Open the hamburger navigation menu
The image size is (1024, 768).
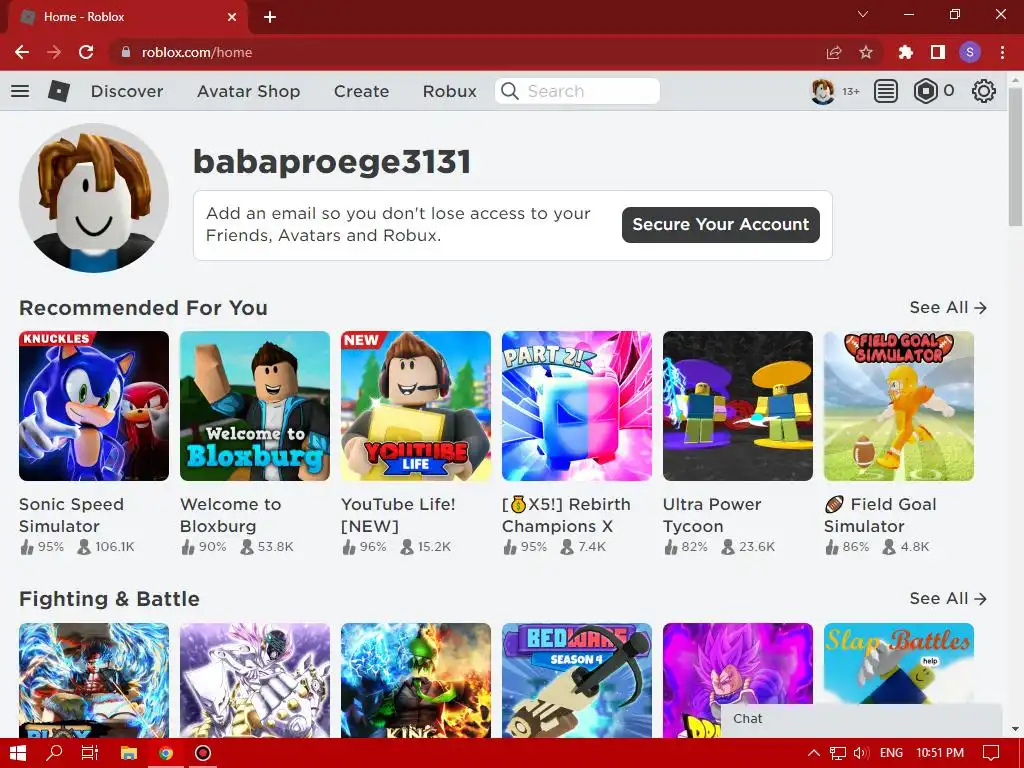tap(20, 91)
